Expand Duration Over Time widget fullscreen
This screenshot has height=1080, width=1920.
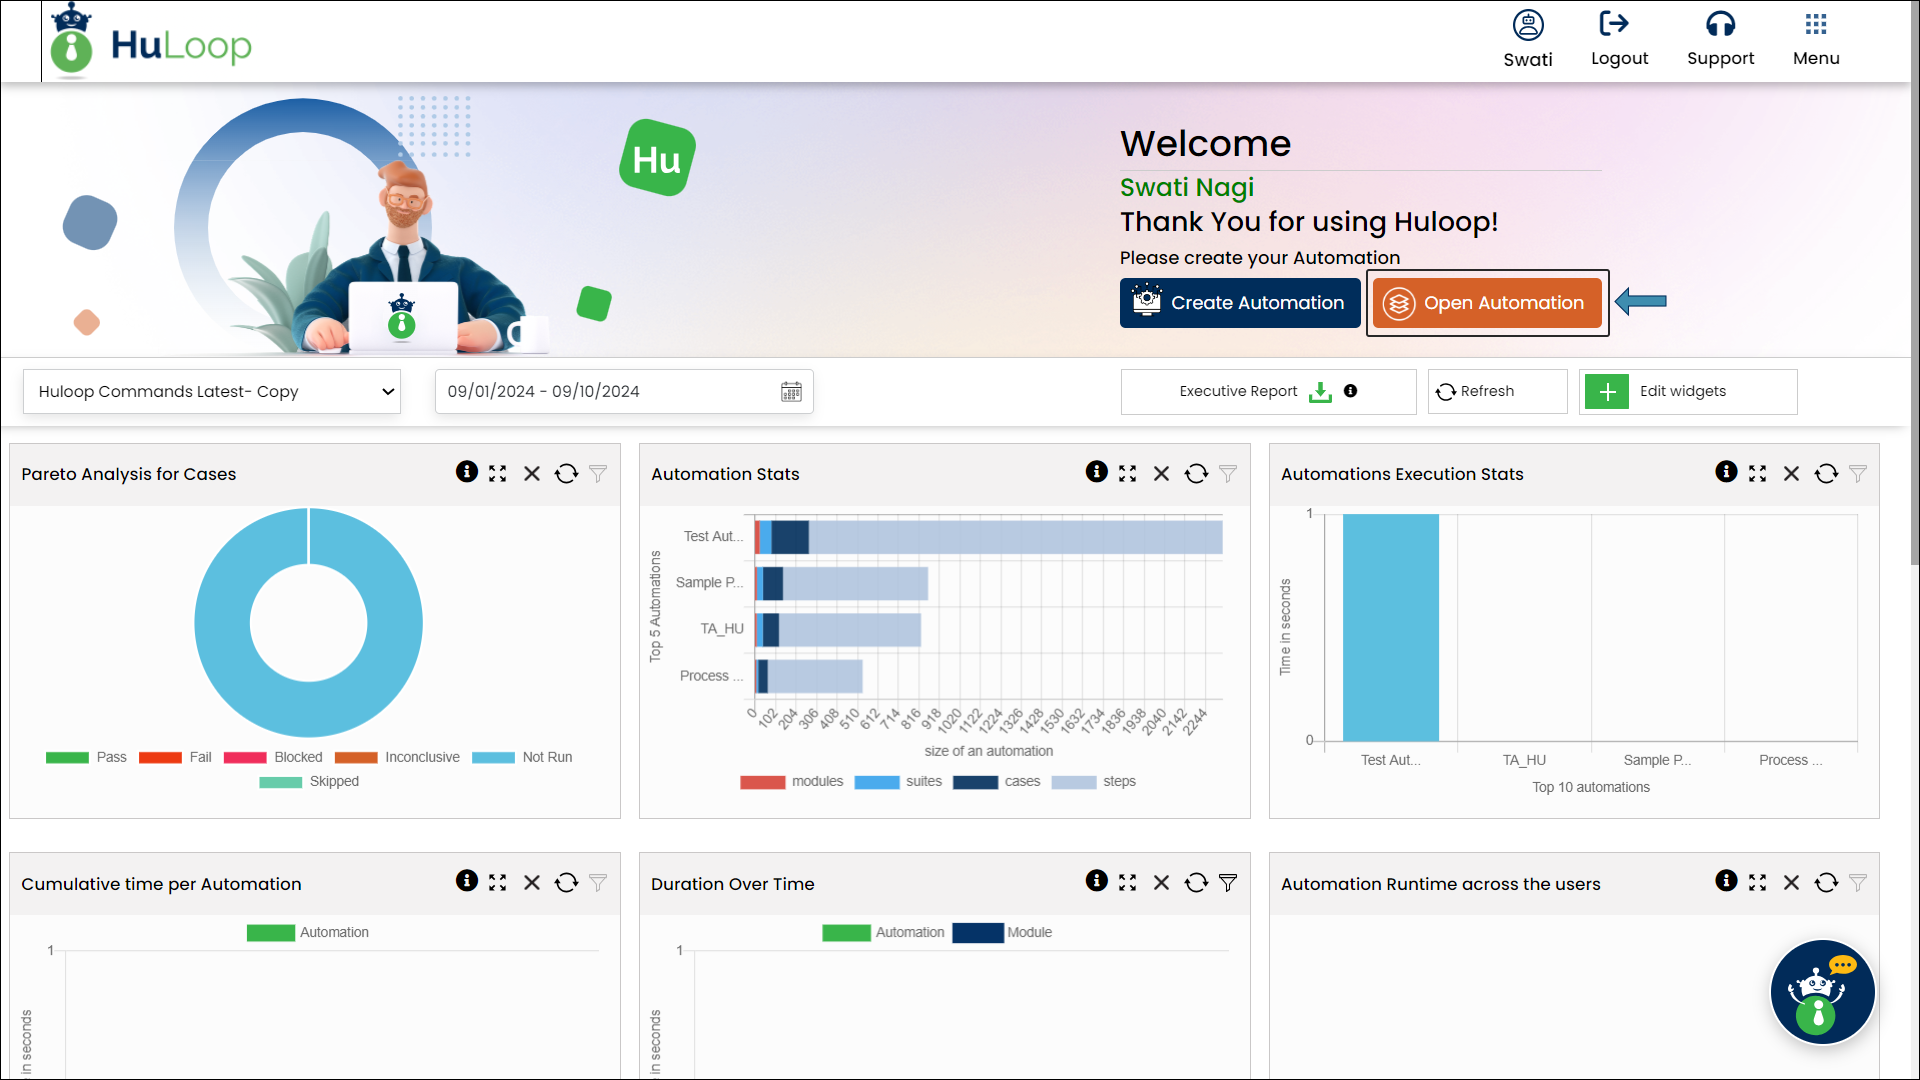point(1128,883)
